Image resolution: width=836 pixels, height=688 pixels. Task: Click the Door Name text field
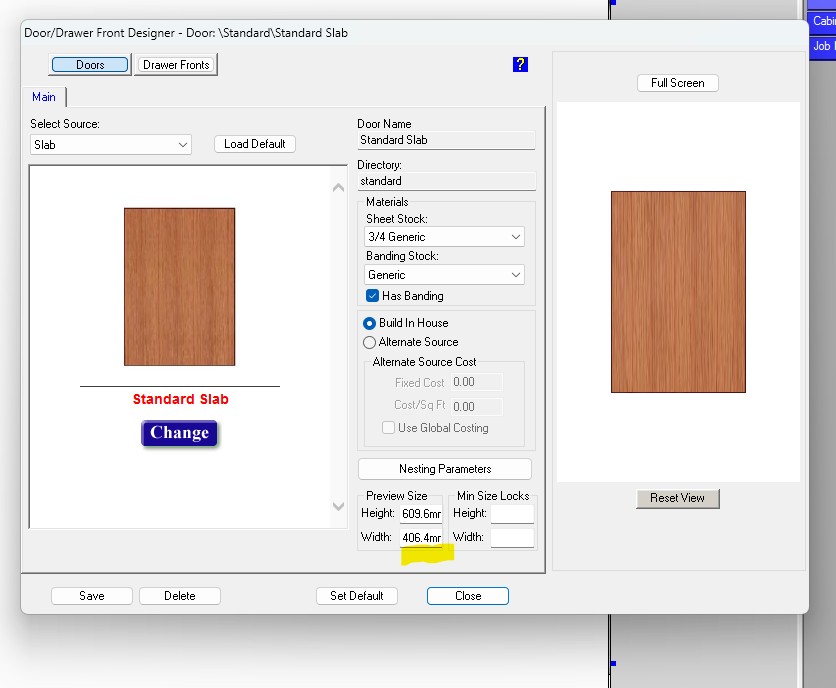445,141
